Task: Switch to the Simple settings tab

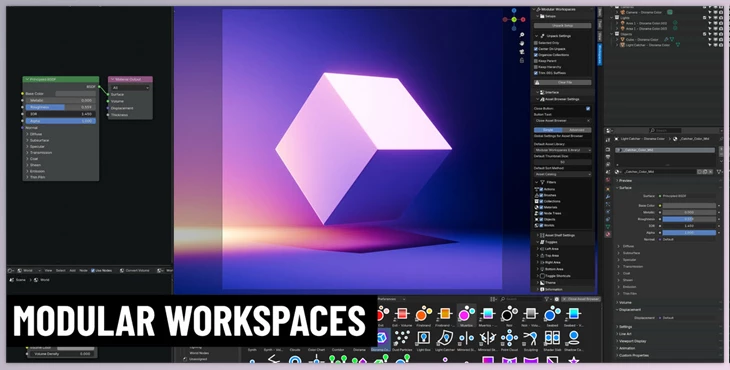Action: click(x=548, y=130)
